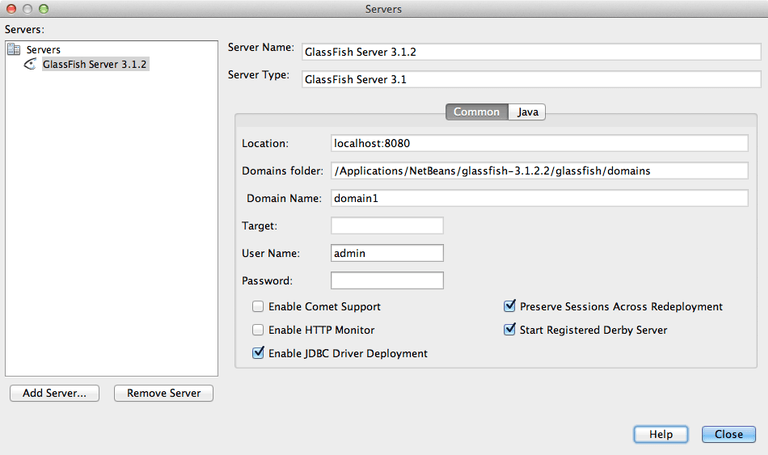Screen dimensions: 768x455
Task: Uncheck Start Registered Derby Server
Action: point(509,330)
